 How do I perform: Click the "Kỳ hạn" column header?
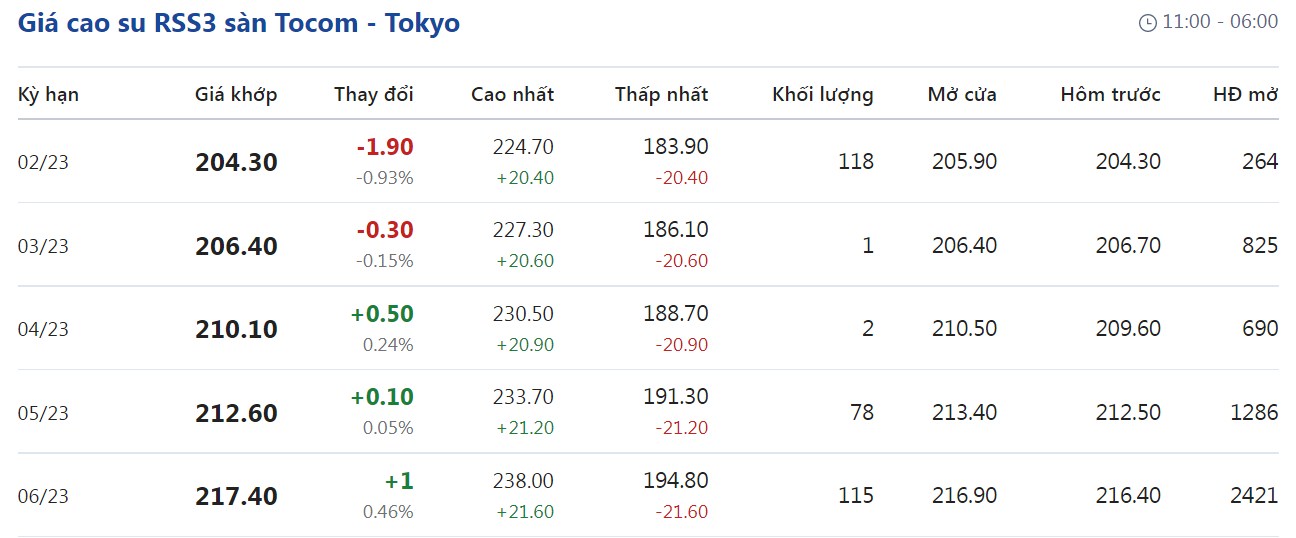pos(48,95)
